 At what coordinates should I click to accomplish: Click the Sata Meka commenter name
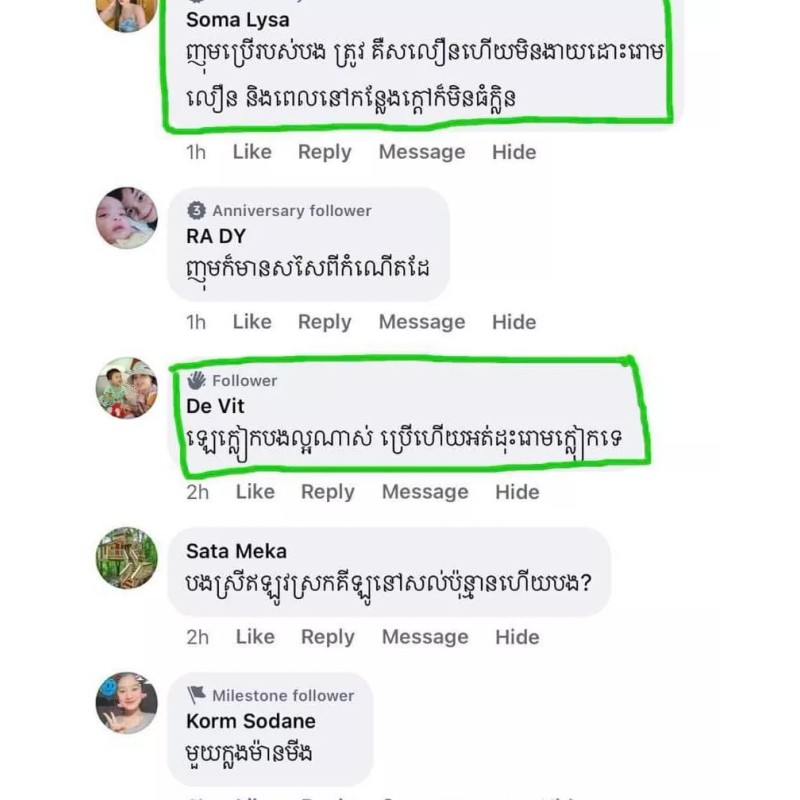236,551
